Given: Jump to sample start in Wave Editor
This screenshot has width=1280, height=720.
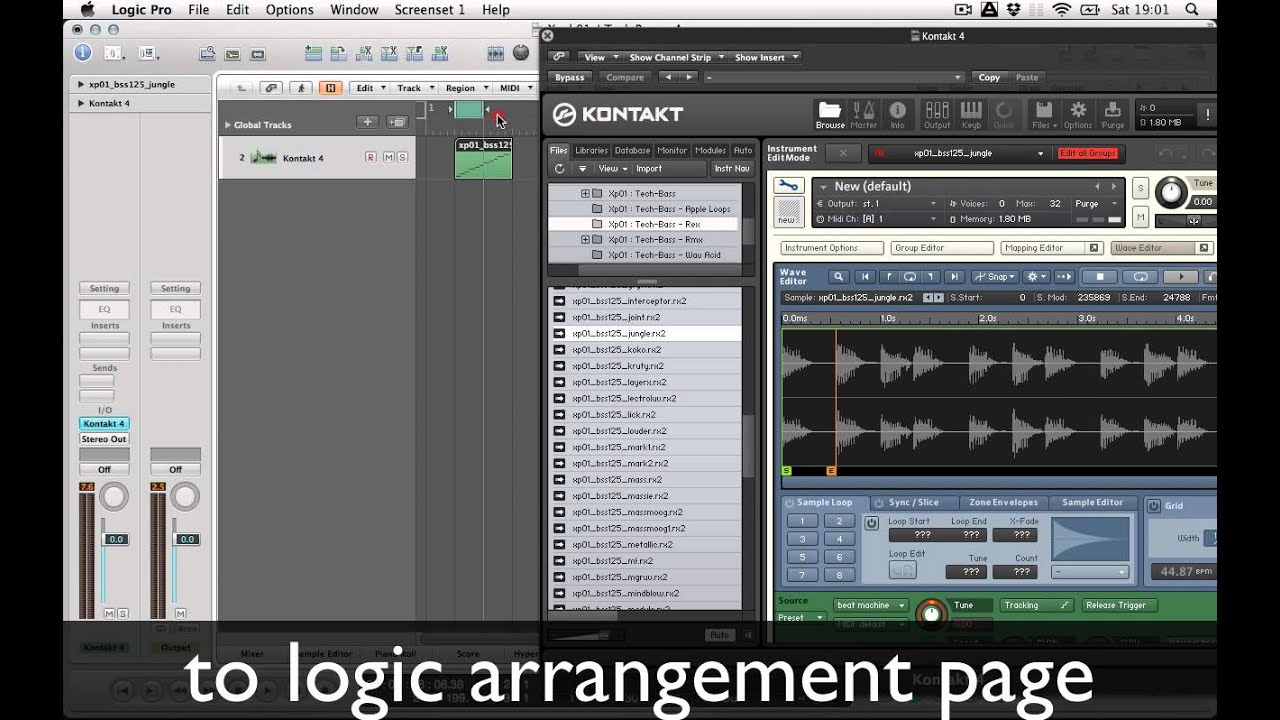Looking at the screenshot, I should pos(864,277).
